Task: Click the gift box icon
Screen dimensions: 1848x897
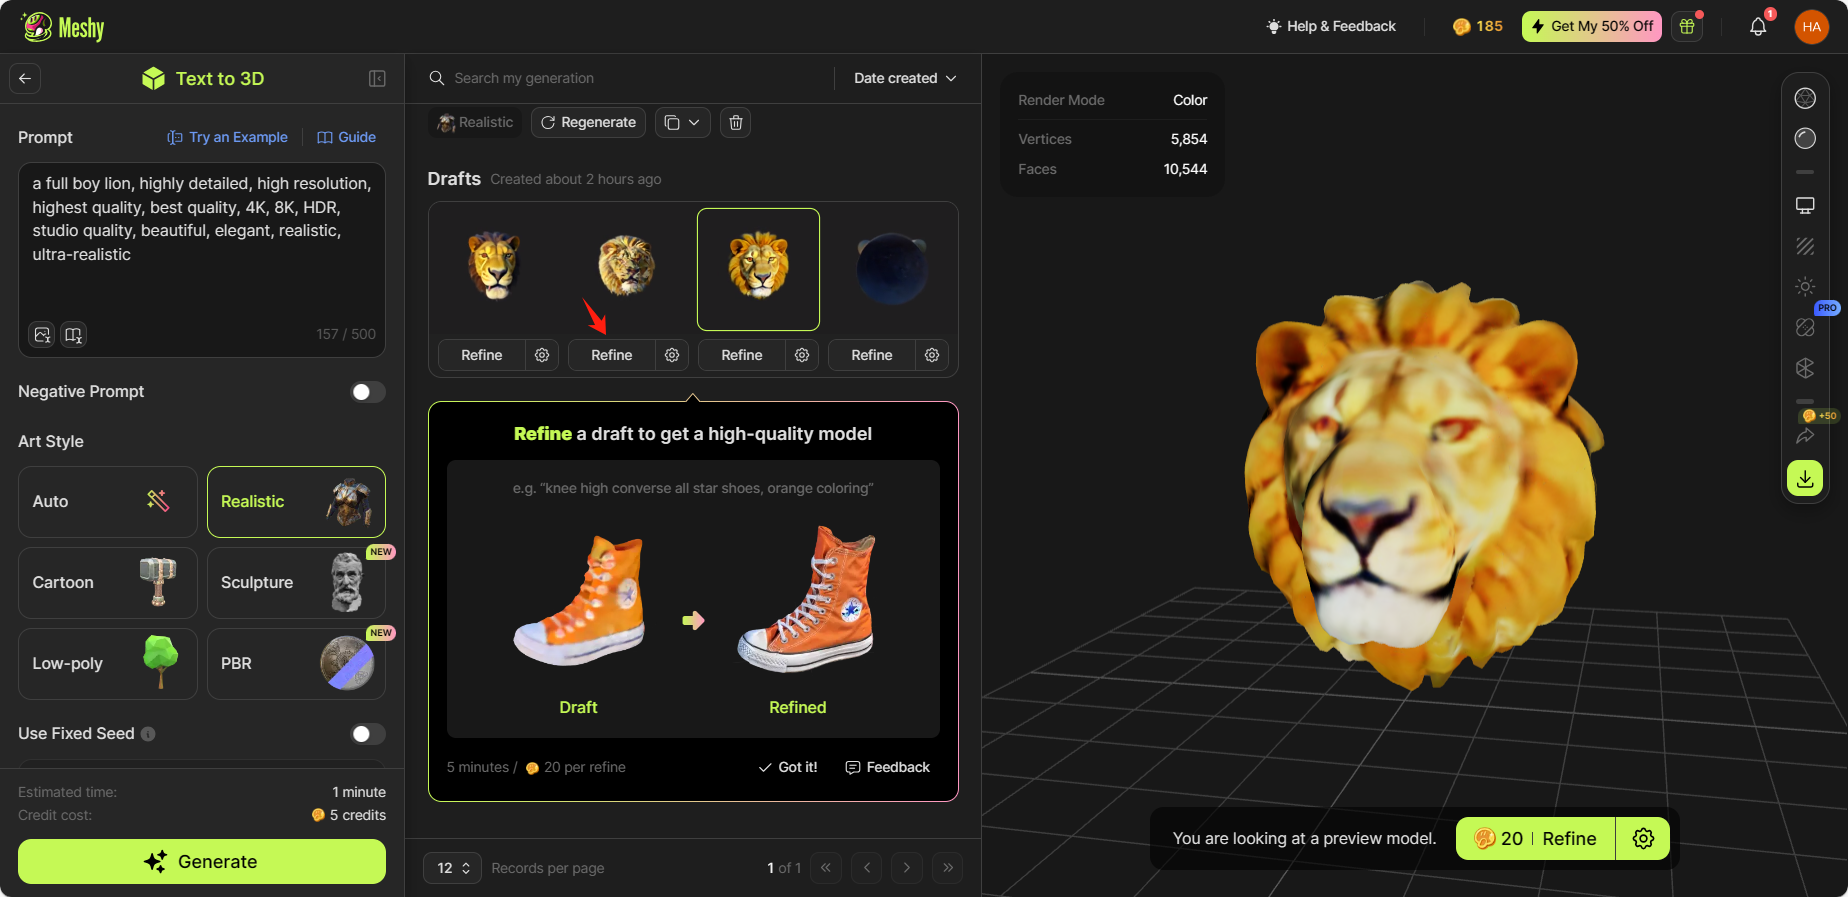Action: (1687, 27)
